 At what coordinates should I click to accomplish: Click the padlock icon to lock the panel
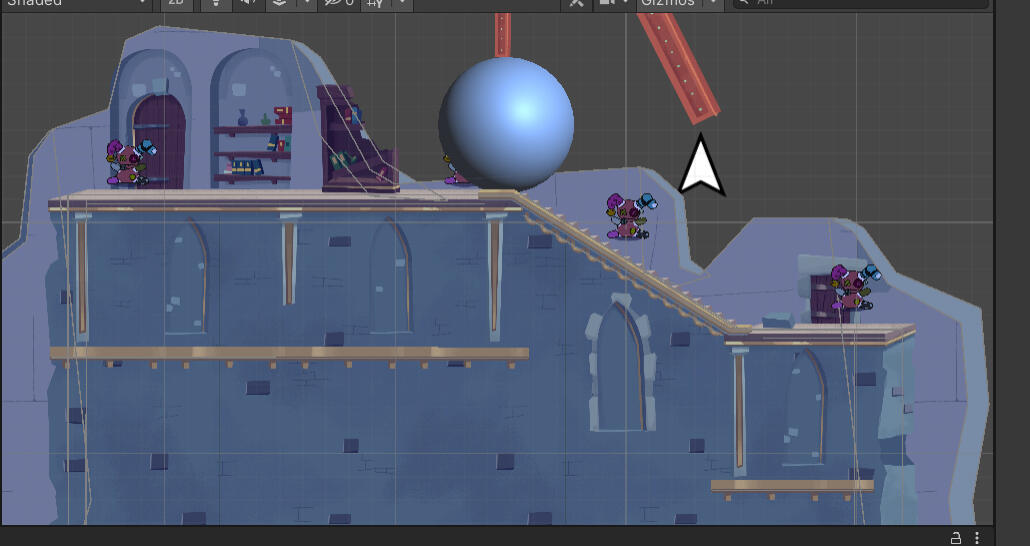(x=955, y=538)
